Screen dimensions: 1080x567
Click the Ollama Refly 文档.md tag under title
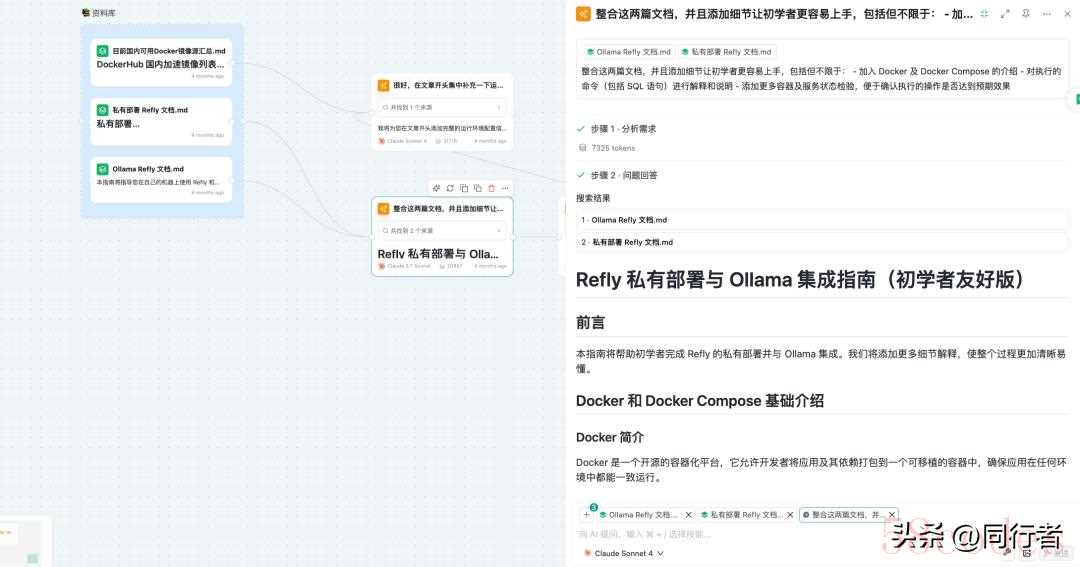tap(628, 51)
